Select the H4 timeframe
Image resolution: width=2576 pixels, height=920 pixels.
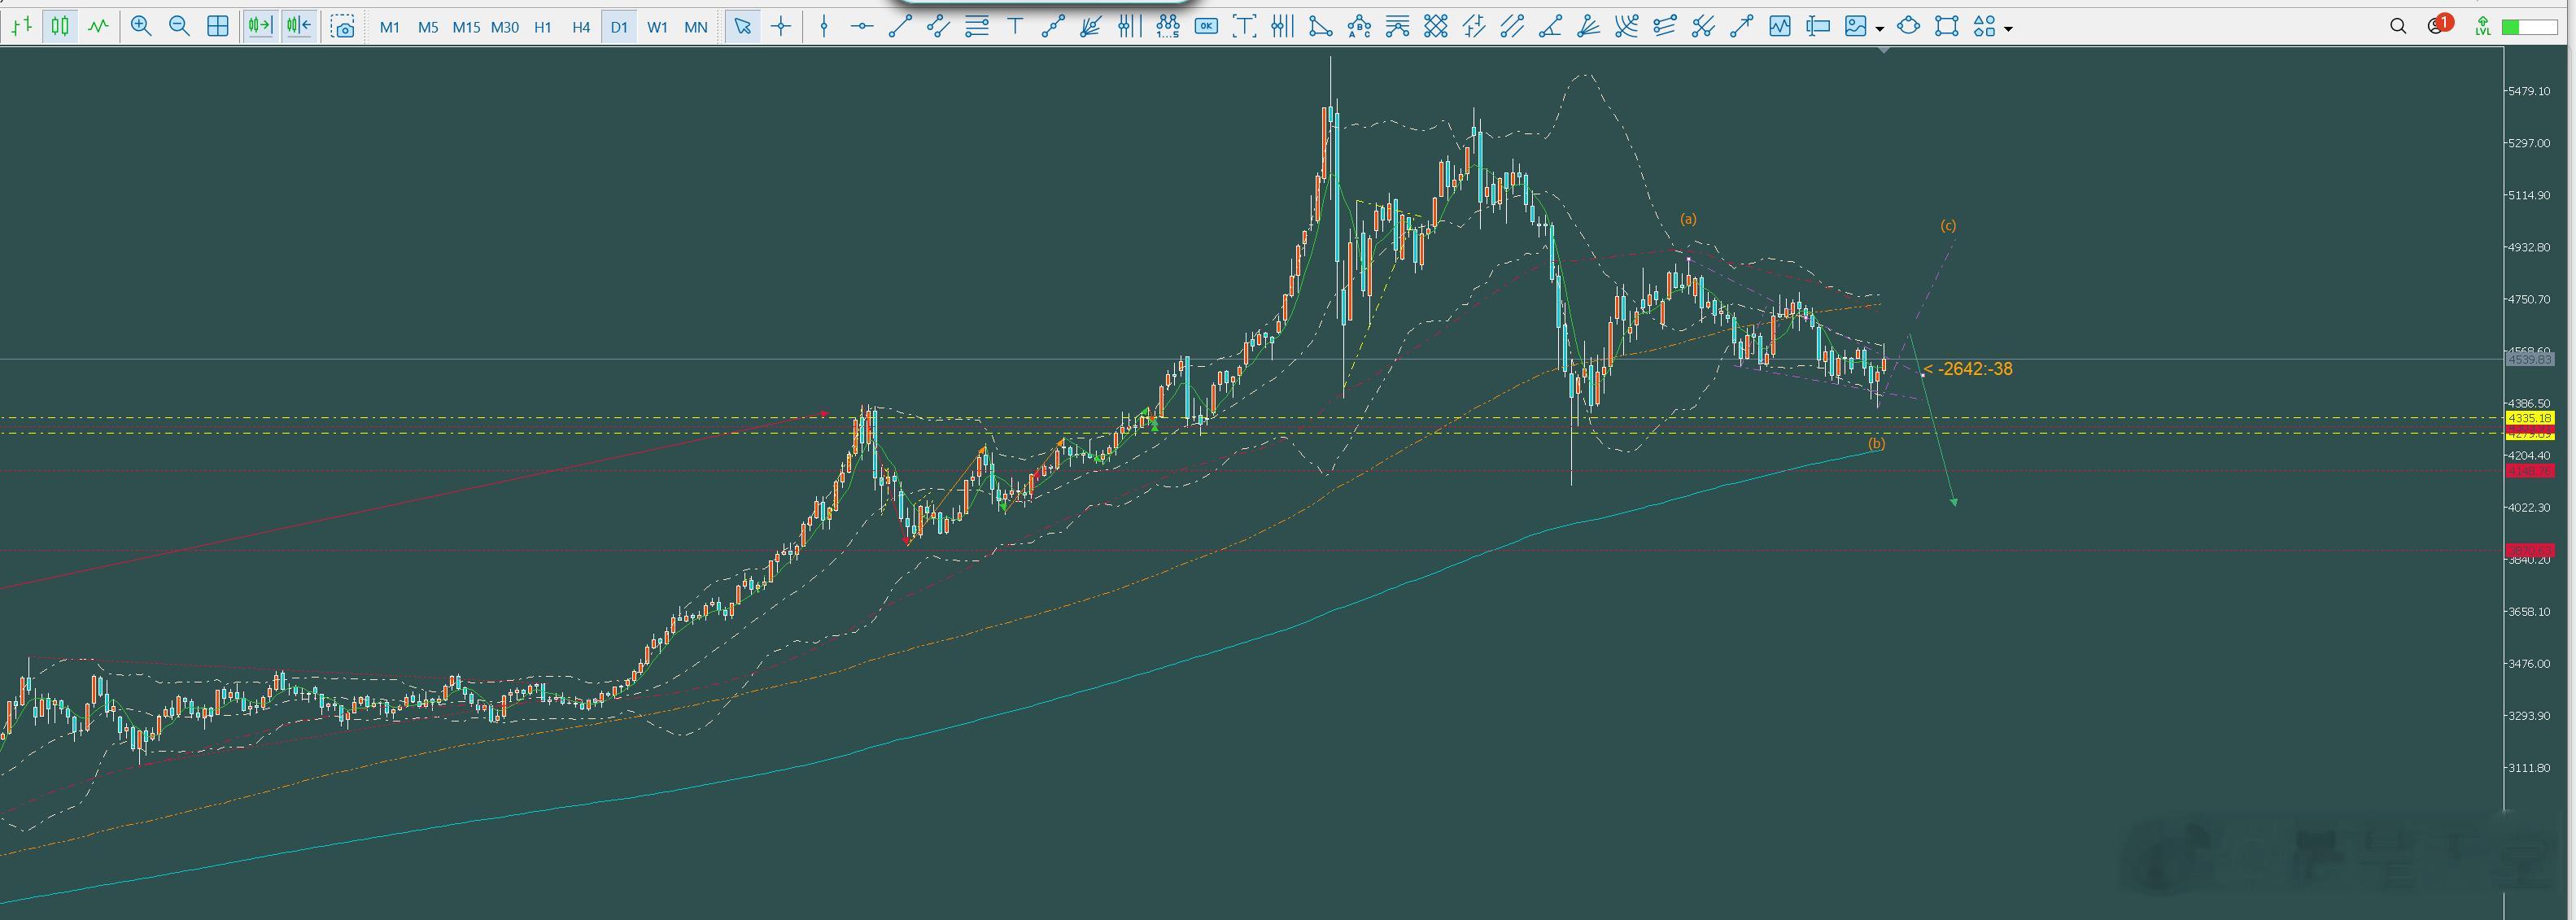click(581, 27)
